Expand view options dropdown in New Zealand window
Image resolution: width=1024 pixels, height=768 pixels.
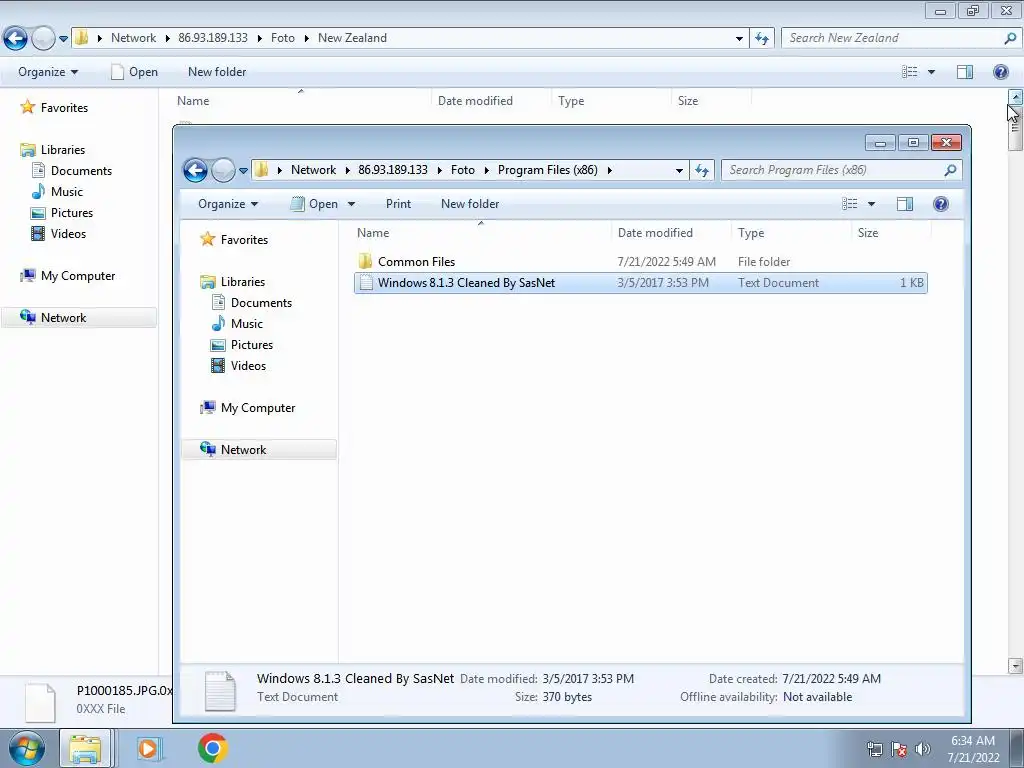[931, 72]
